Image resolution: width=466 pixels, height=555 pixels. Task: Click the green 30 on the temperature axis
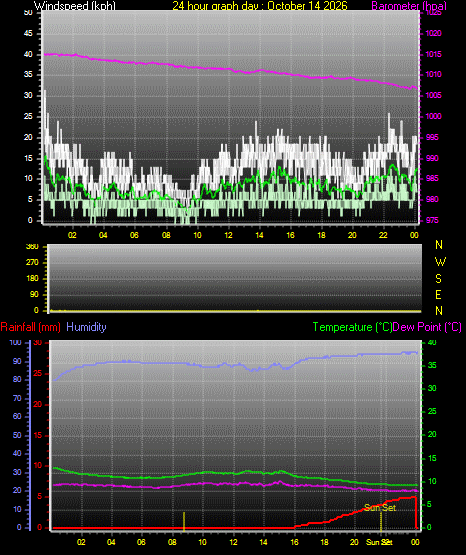(432, 388)
